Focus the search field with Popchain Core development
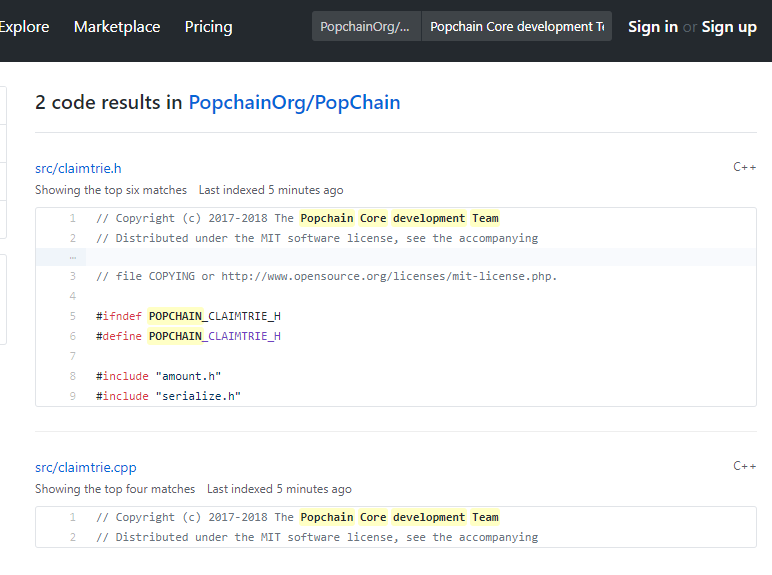Screen dimensions: 772x575 click(516, 26)
